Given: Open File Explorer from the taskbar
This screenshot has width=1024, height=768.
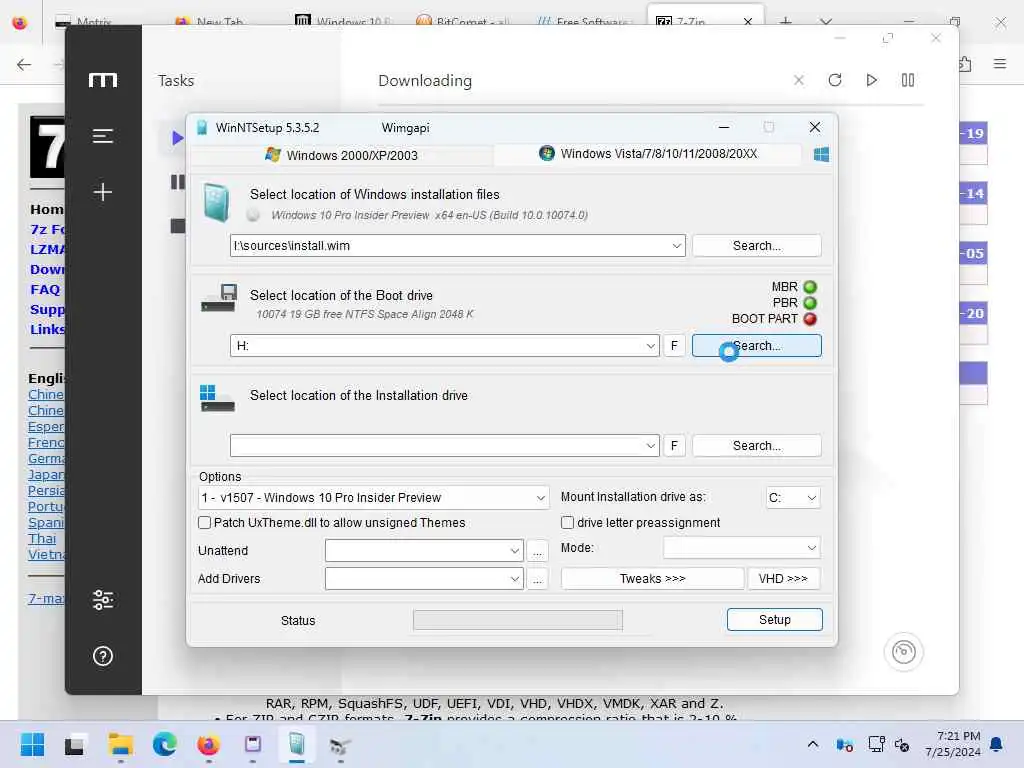Looking at the screenshot, I should 120,744.
